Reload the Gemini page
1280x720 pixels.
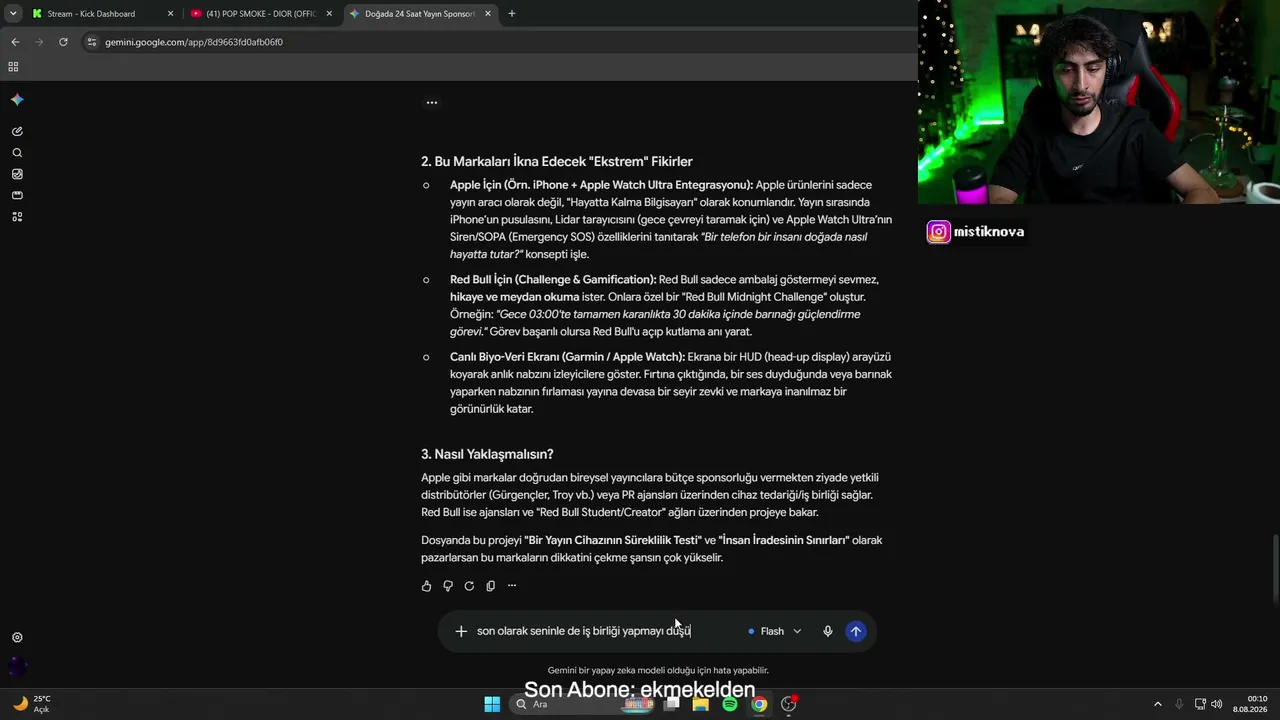pos(63,42)
